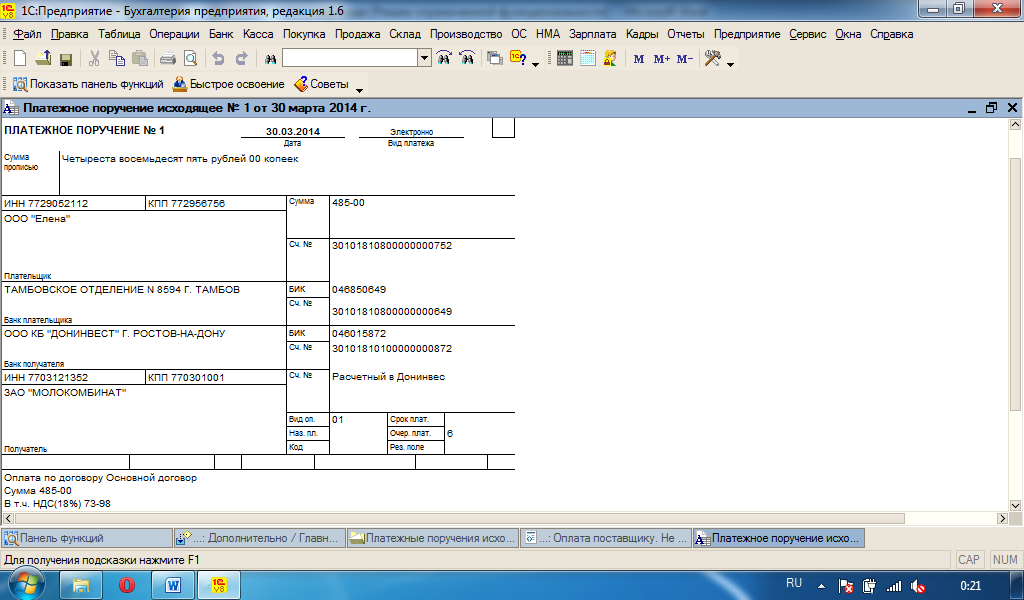Open the Продажа menu
The image size is (1024, 600).
(357, 34)
